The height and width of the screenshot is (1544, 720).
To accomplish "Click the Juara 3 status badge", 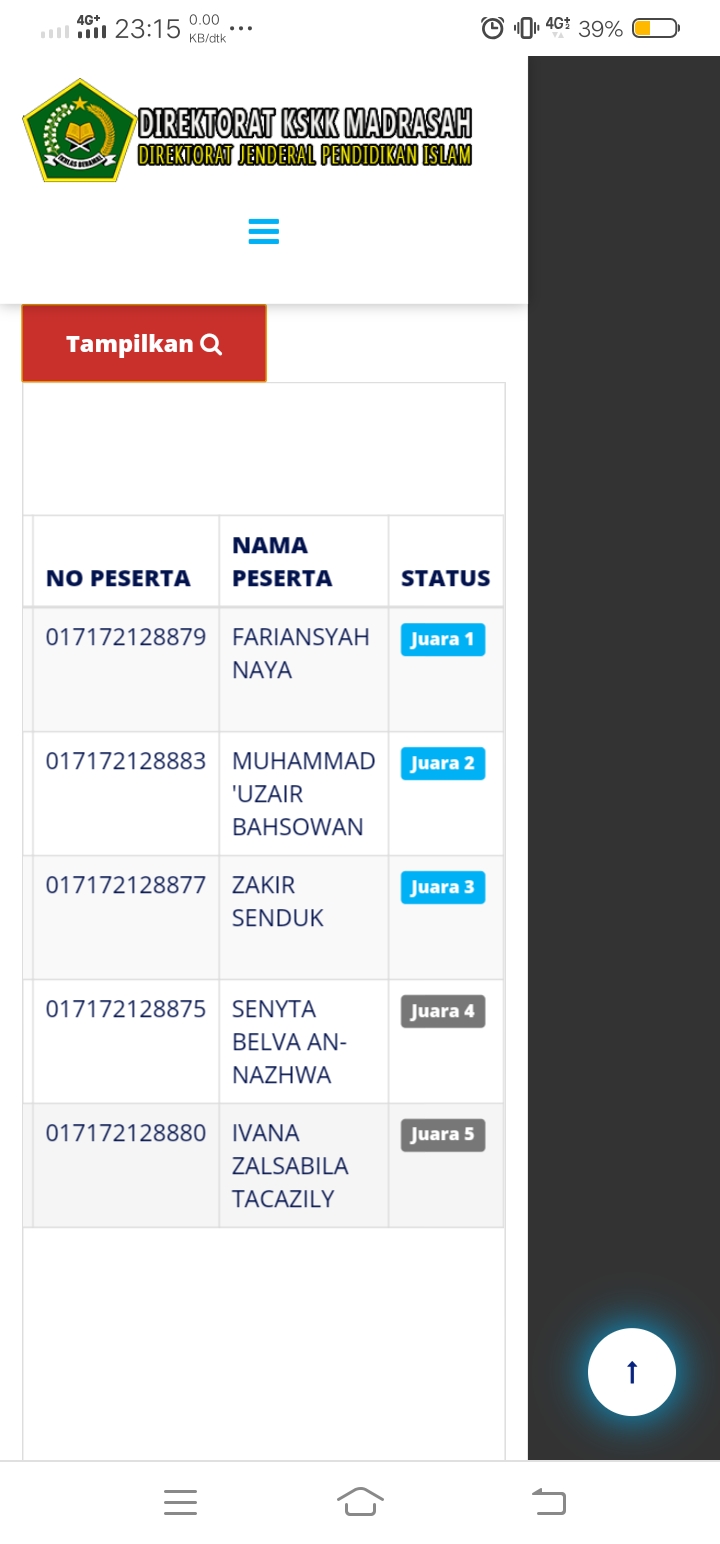I will 442,888.
